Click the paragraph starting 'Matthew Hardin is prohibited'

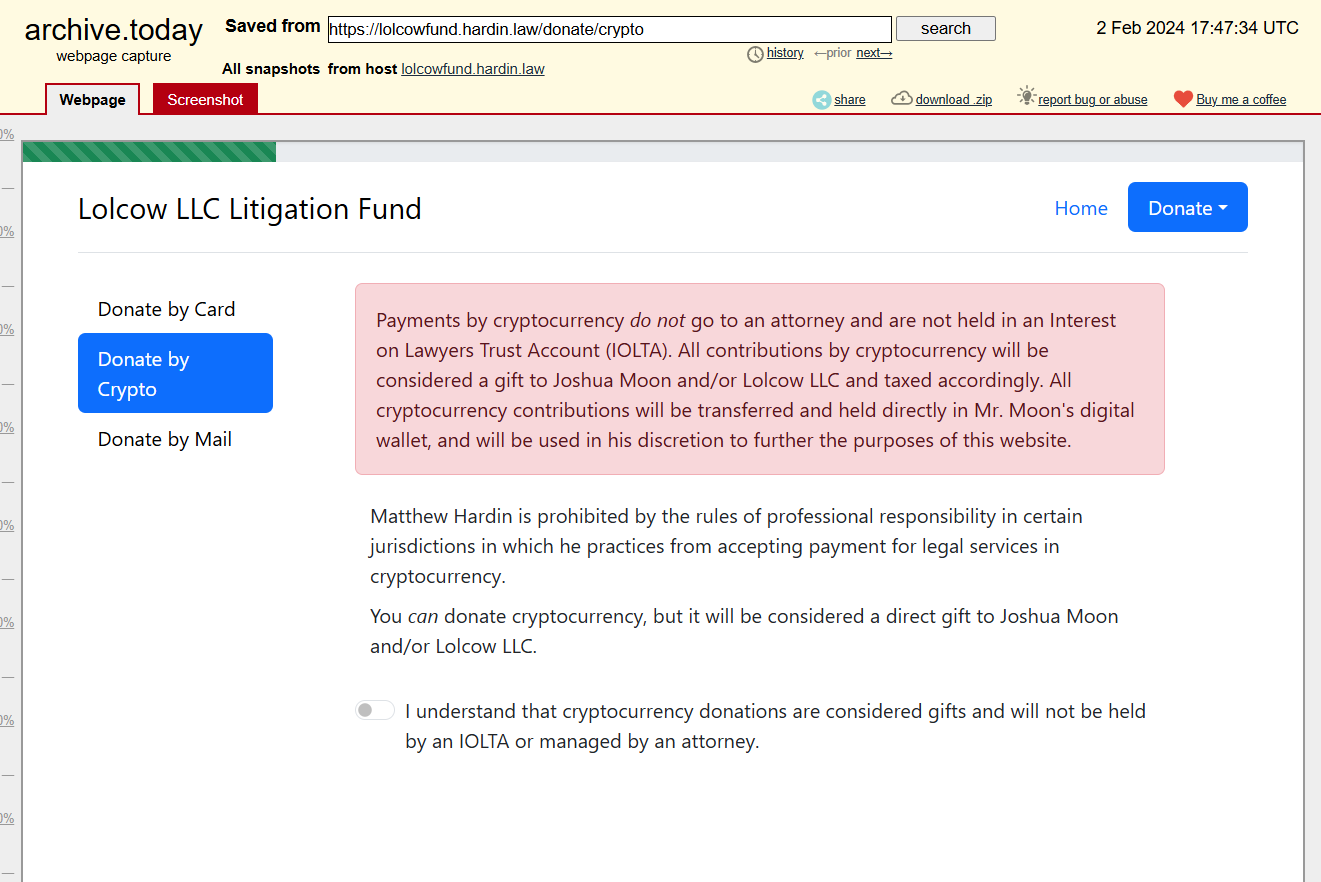coord(726,546)
